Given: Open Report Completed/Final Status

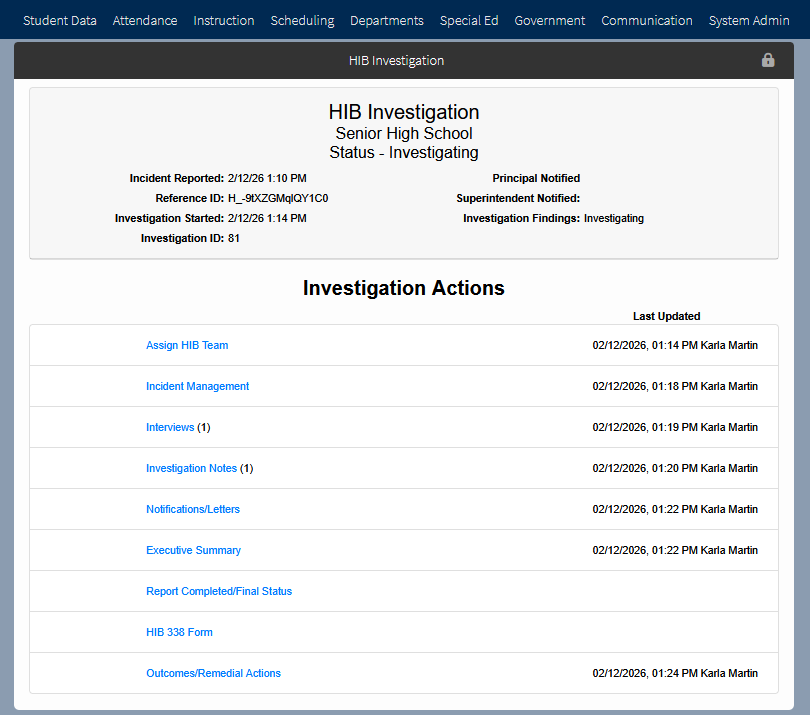Looking at the screenshot, I should click(x=219, y=591).
